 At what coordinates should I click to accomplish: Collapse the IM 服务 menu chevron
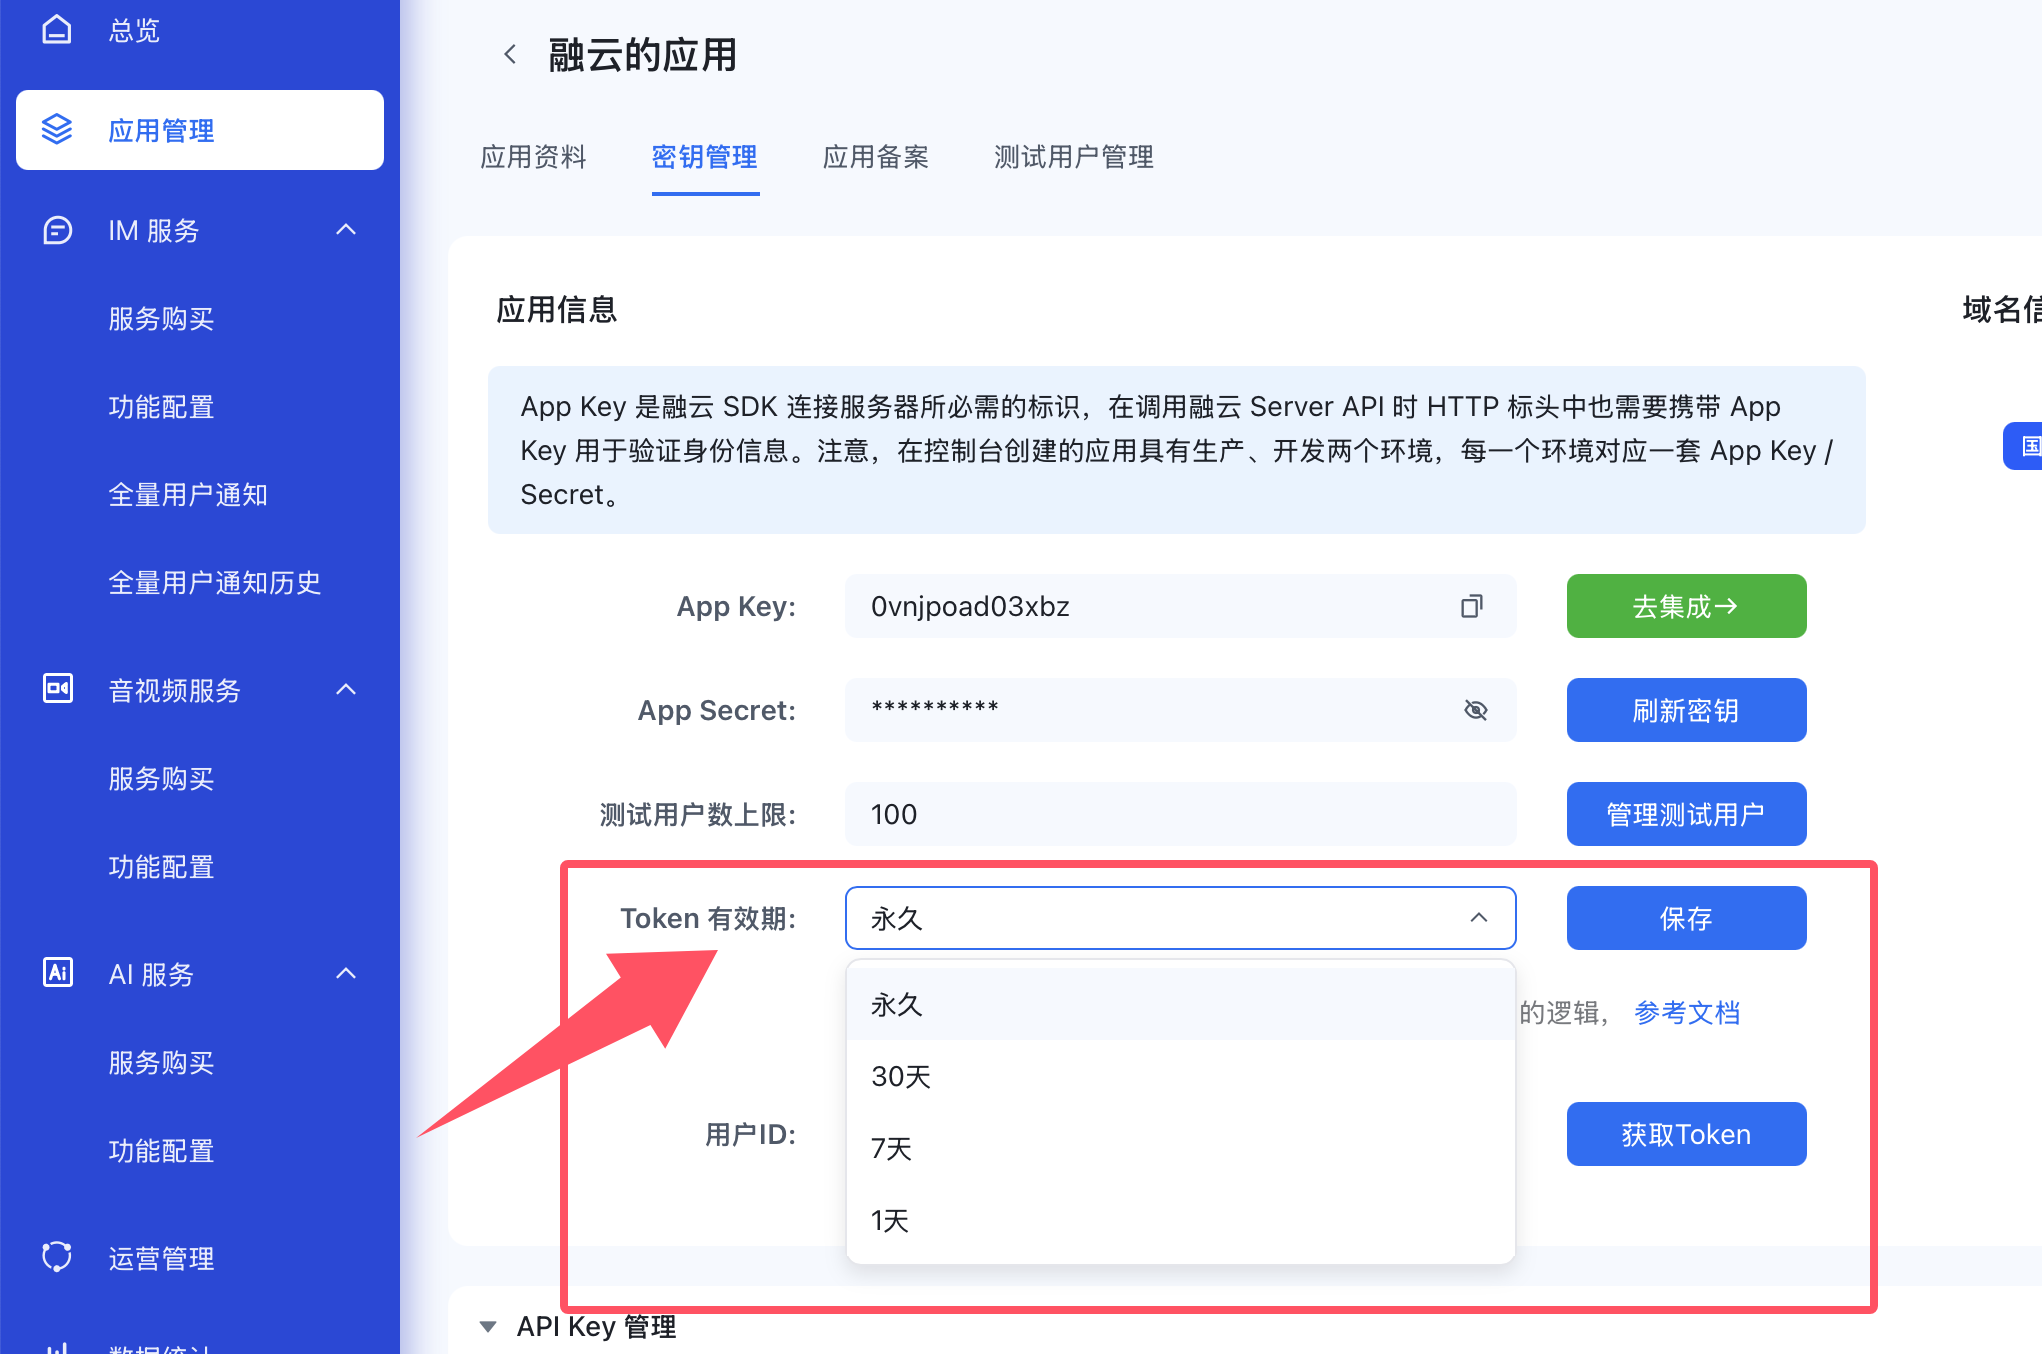(x=346, y=230)
